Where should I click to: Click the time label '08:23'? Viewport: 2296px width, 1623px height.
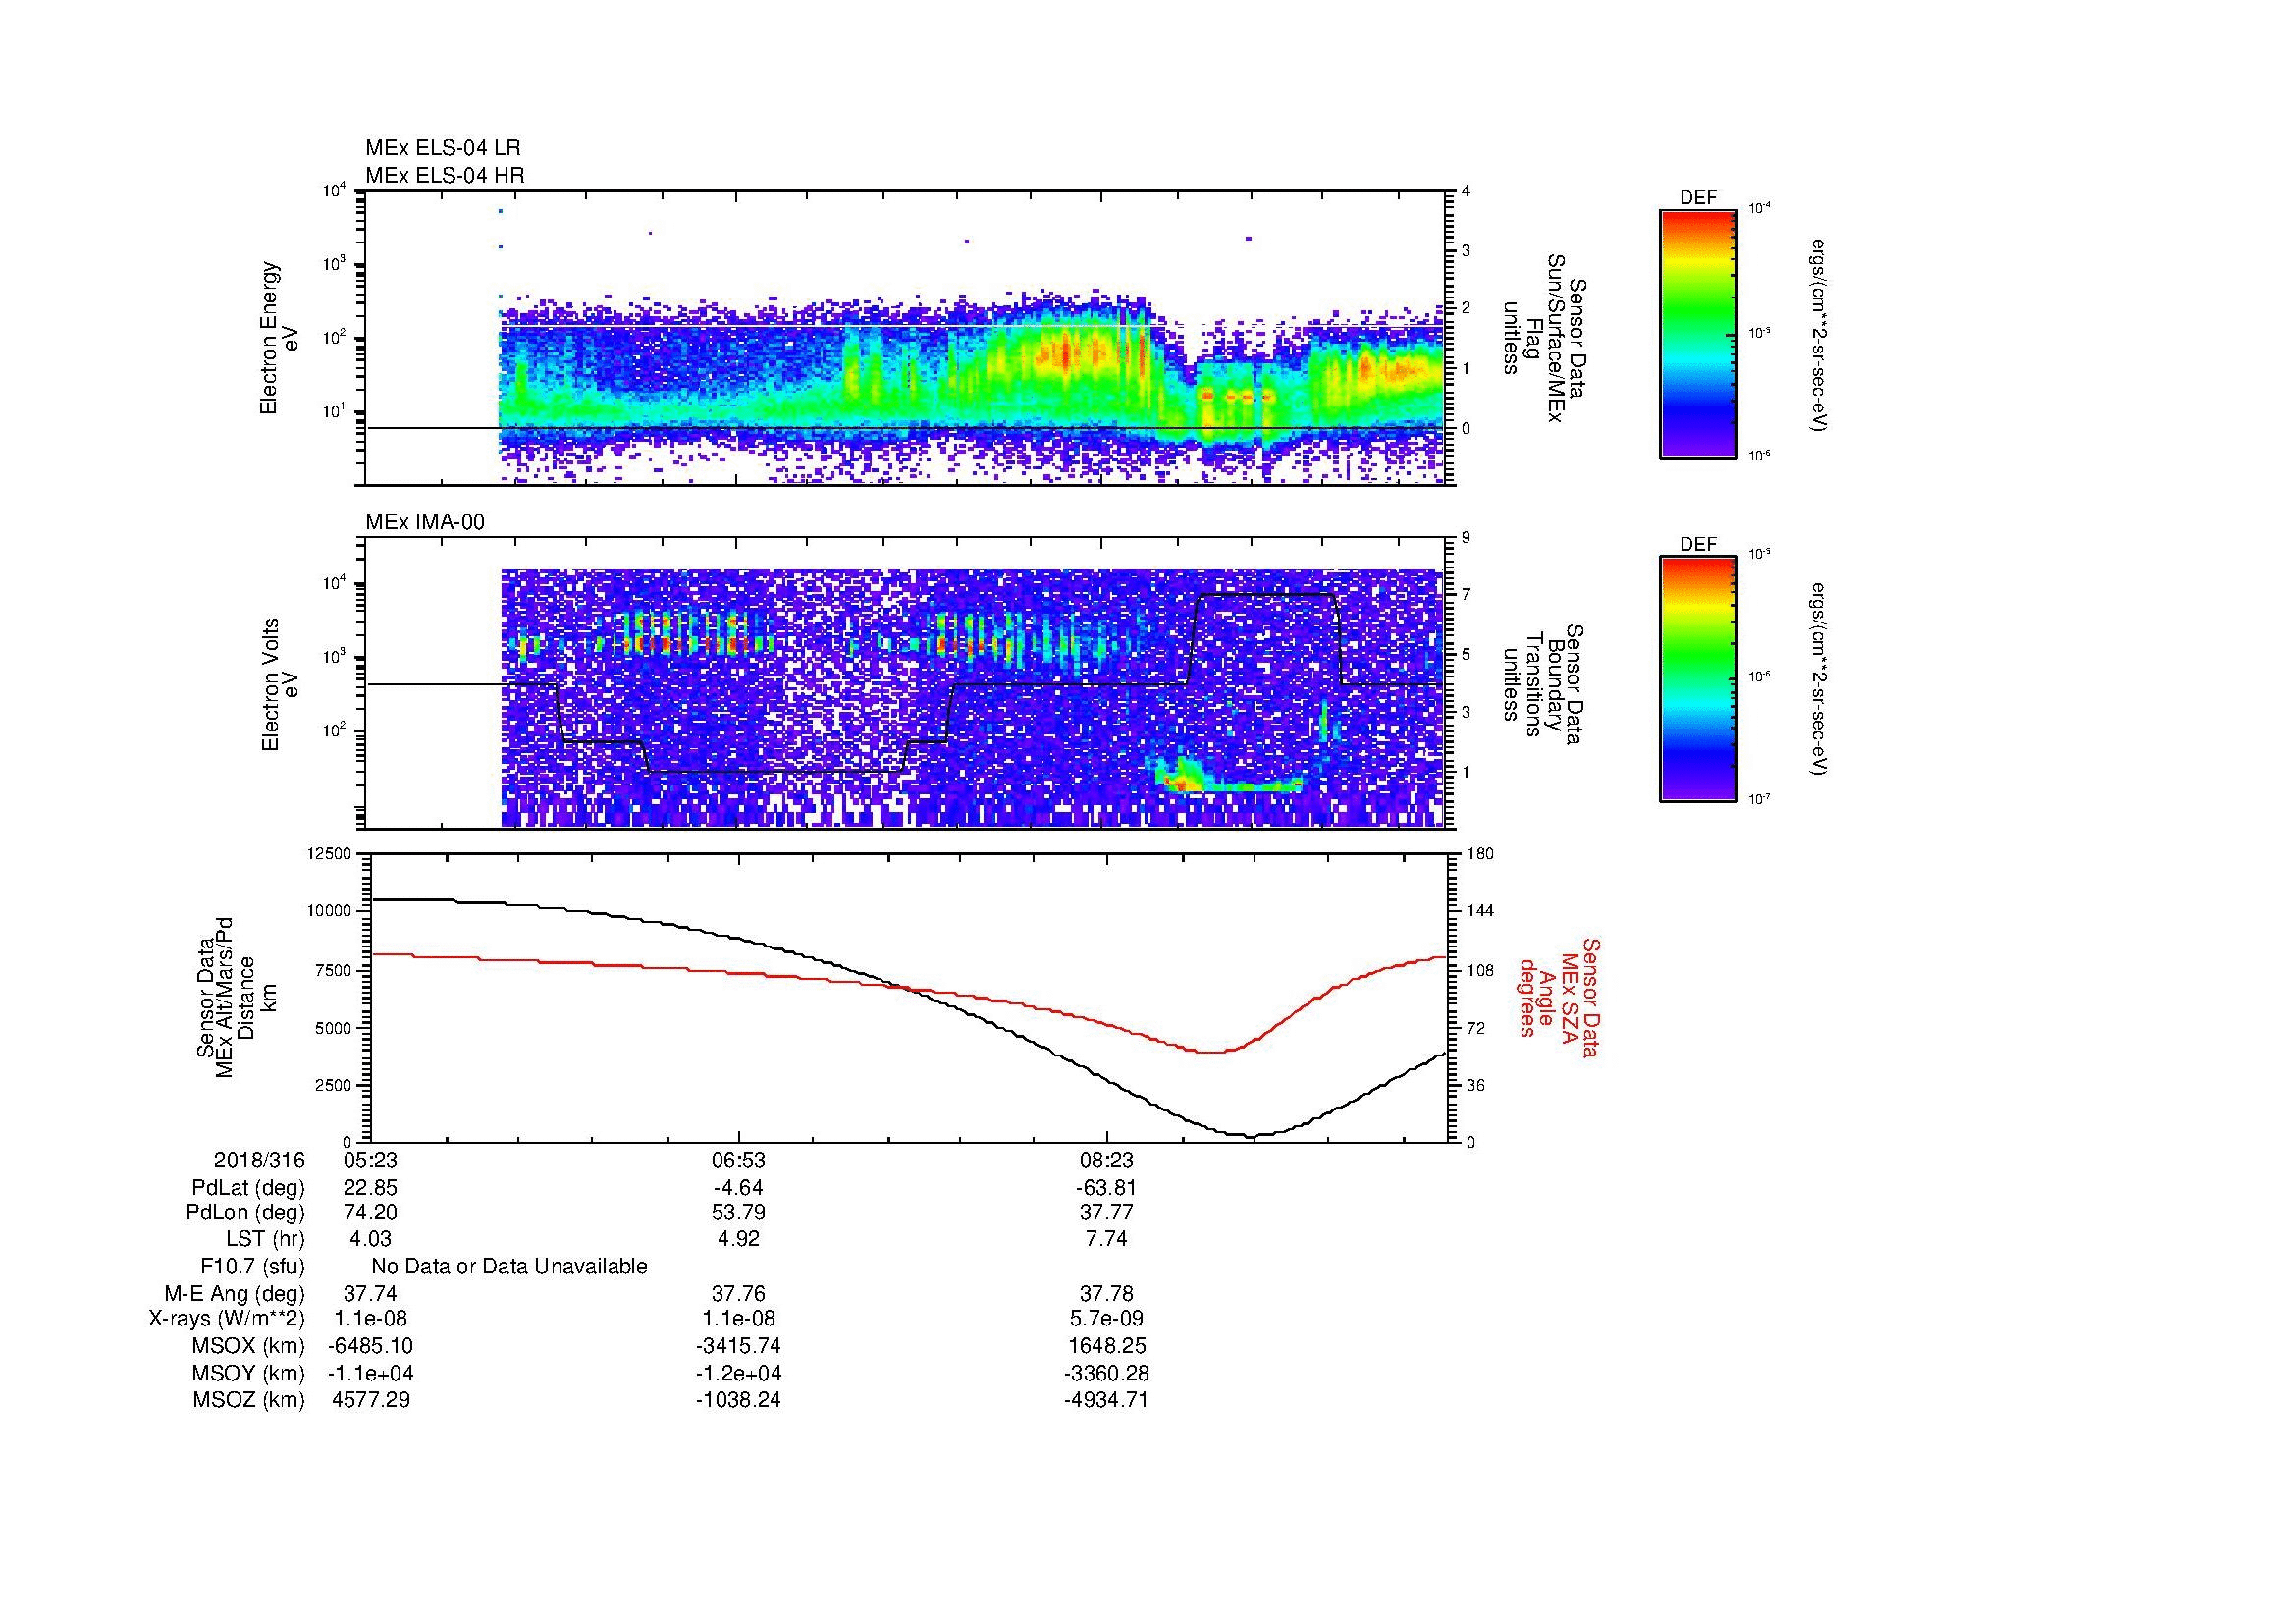pyautogui.click(x=1107, y=1160)
